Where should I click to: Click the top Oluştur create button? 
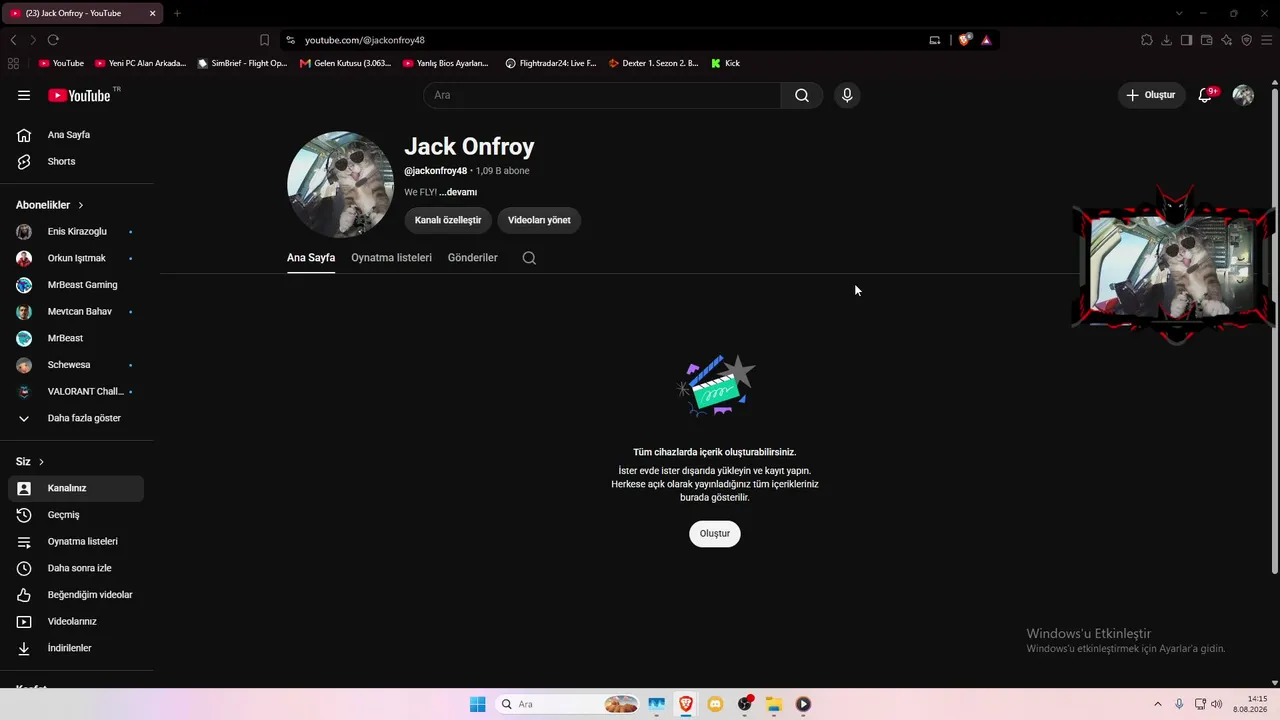(x=1151, y=95)
